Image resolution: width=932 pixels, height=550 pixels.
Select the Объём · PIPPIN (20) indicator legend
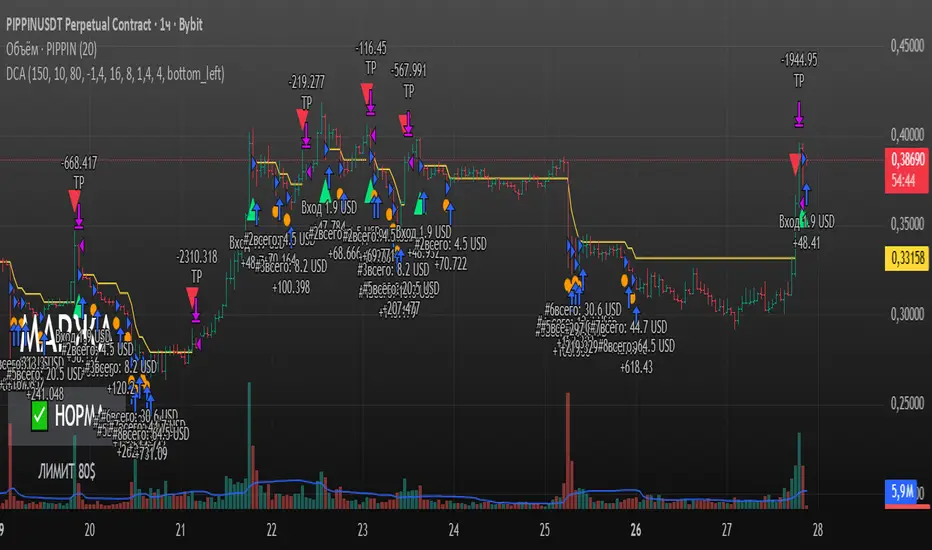tap(51, 49)
